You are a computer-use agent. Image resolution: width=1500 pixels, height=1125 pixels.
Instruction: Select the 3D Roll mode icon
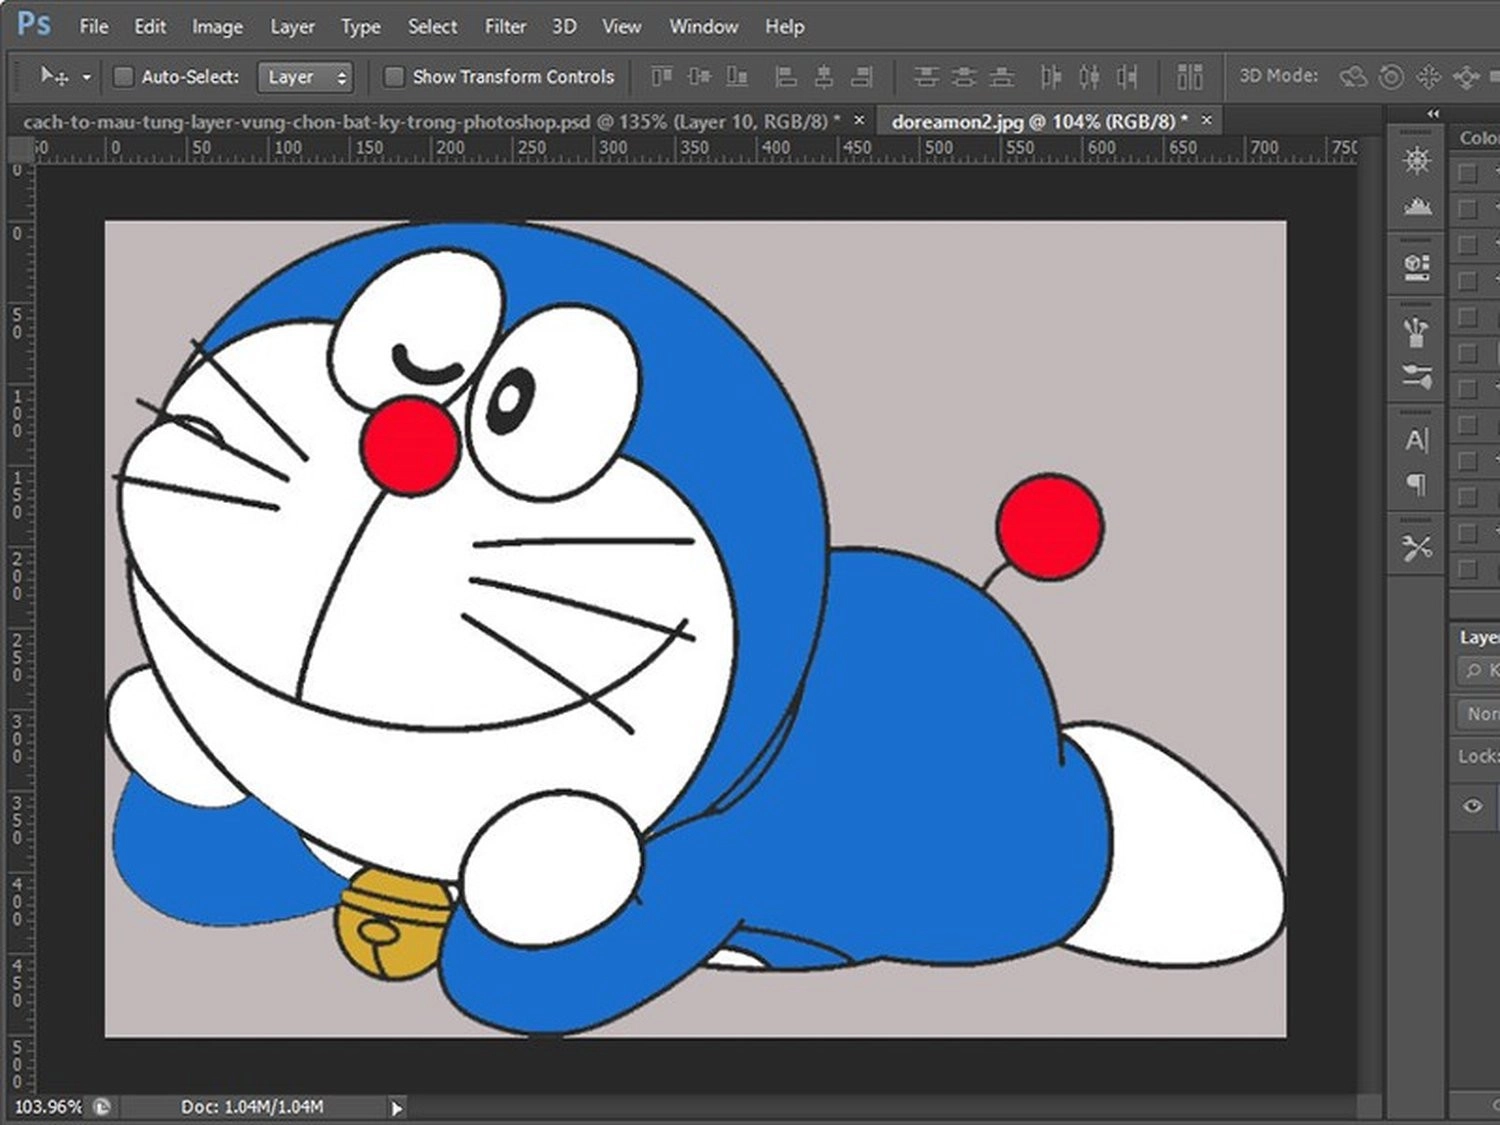coord(1390,76)
